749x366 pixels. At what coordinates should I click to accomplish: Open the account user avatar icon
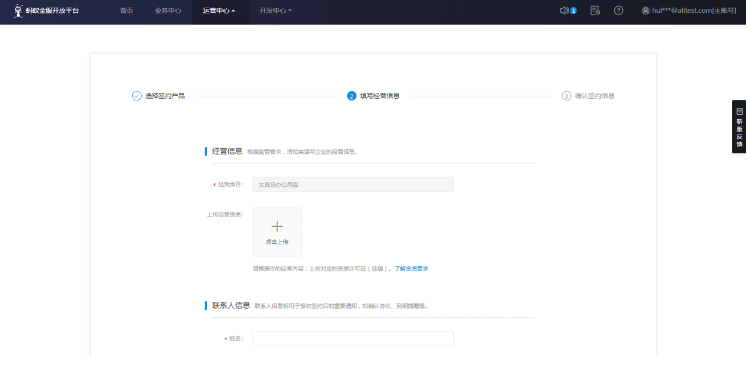[x=646, y=11]
